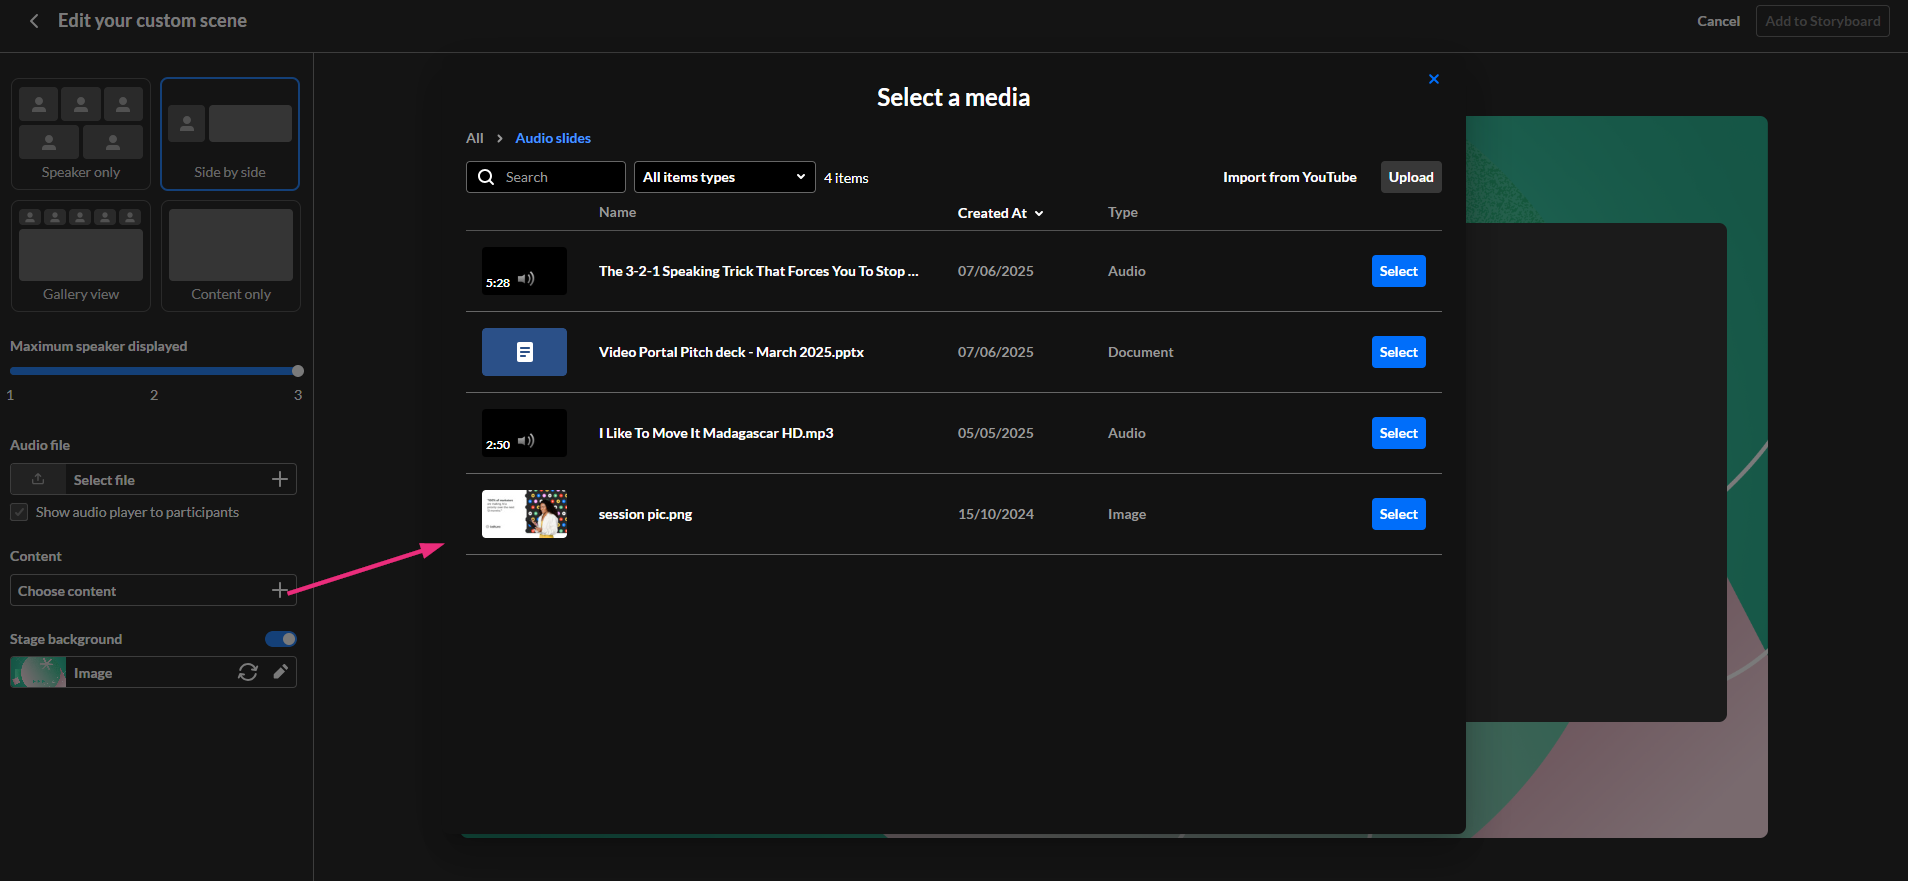Click The 3-2-1 Speaking Trick file name

[758, 271]
